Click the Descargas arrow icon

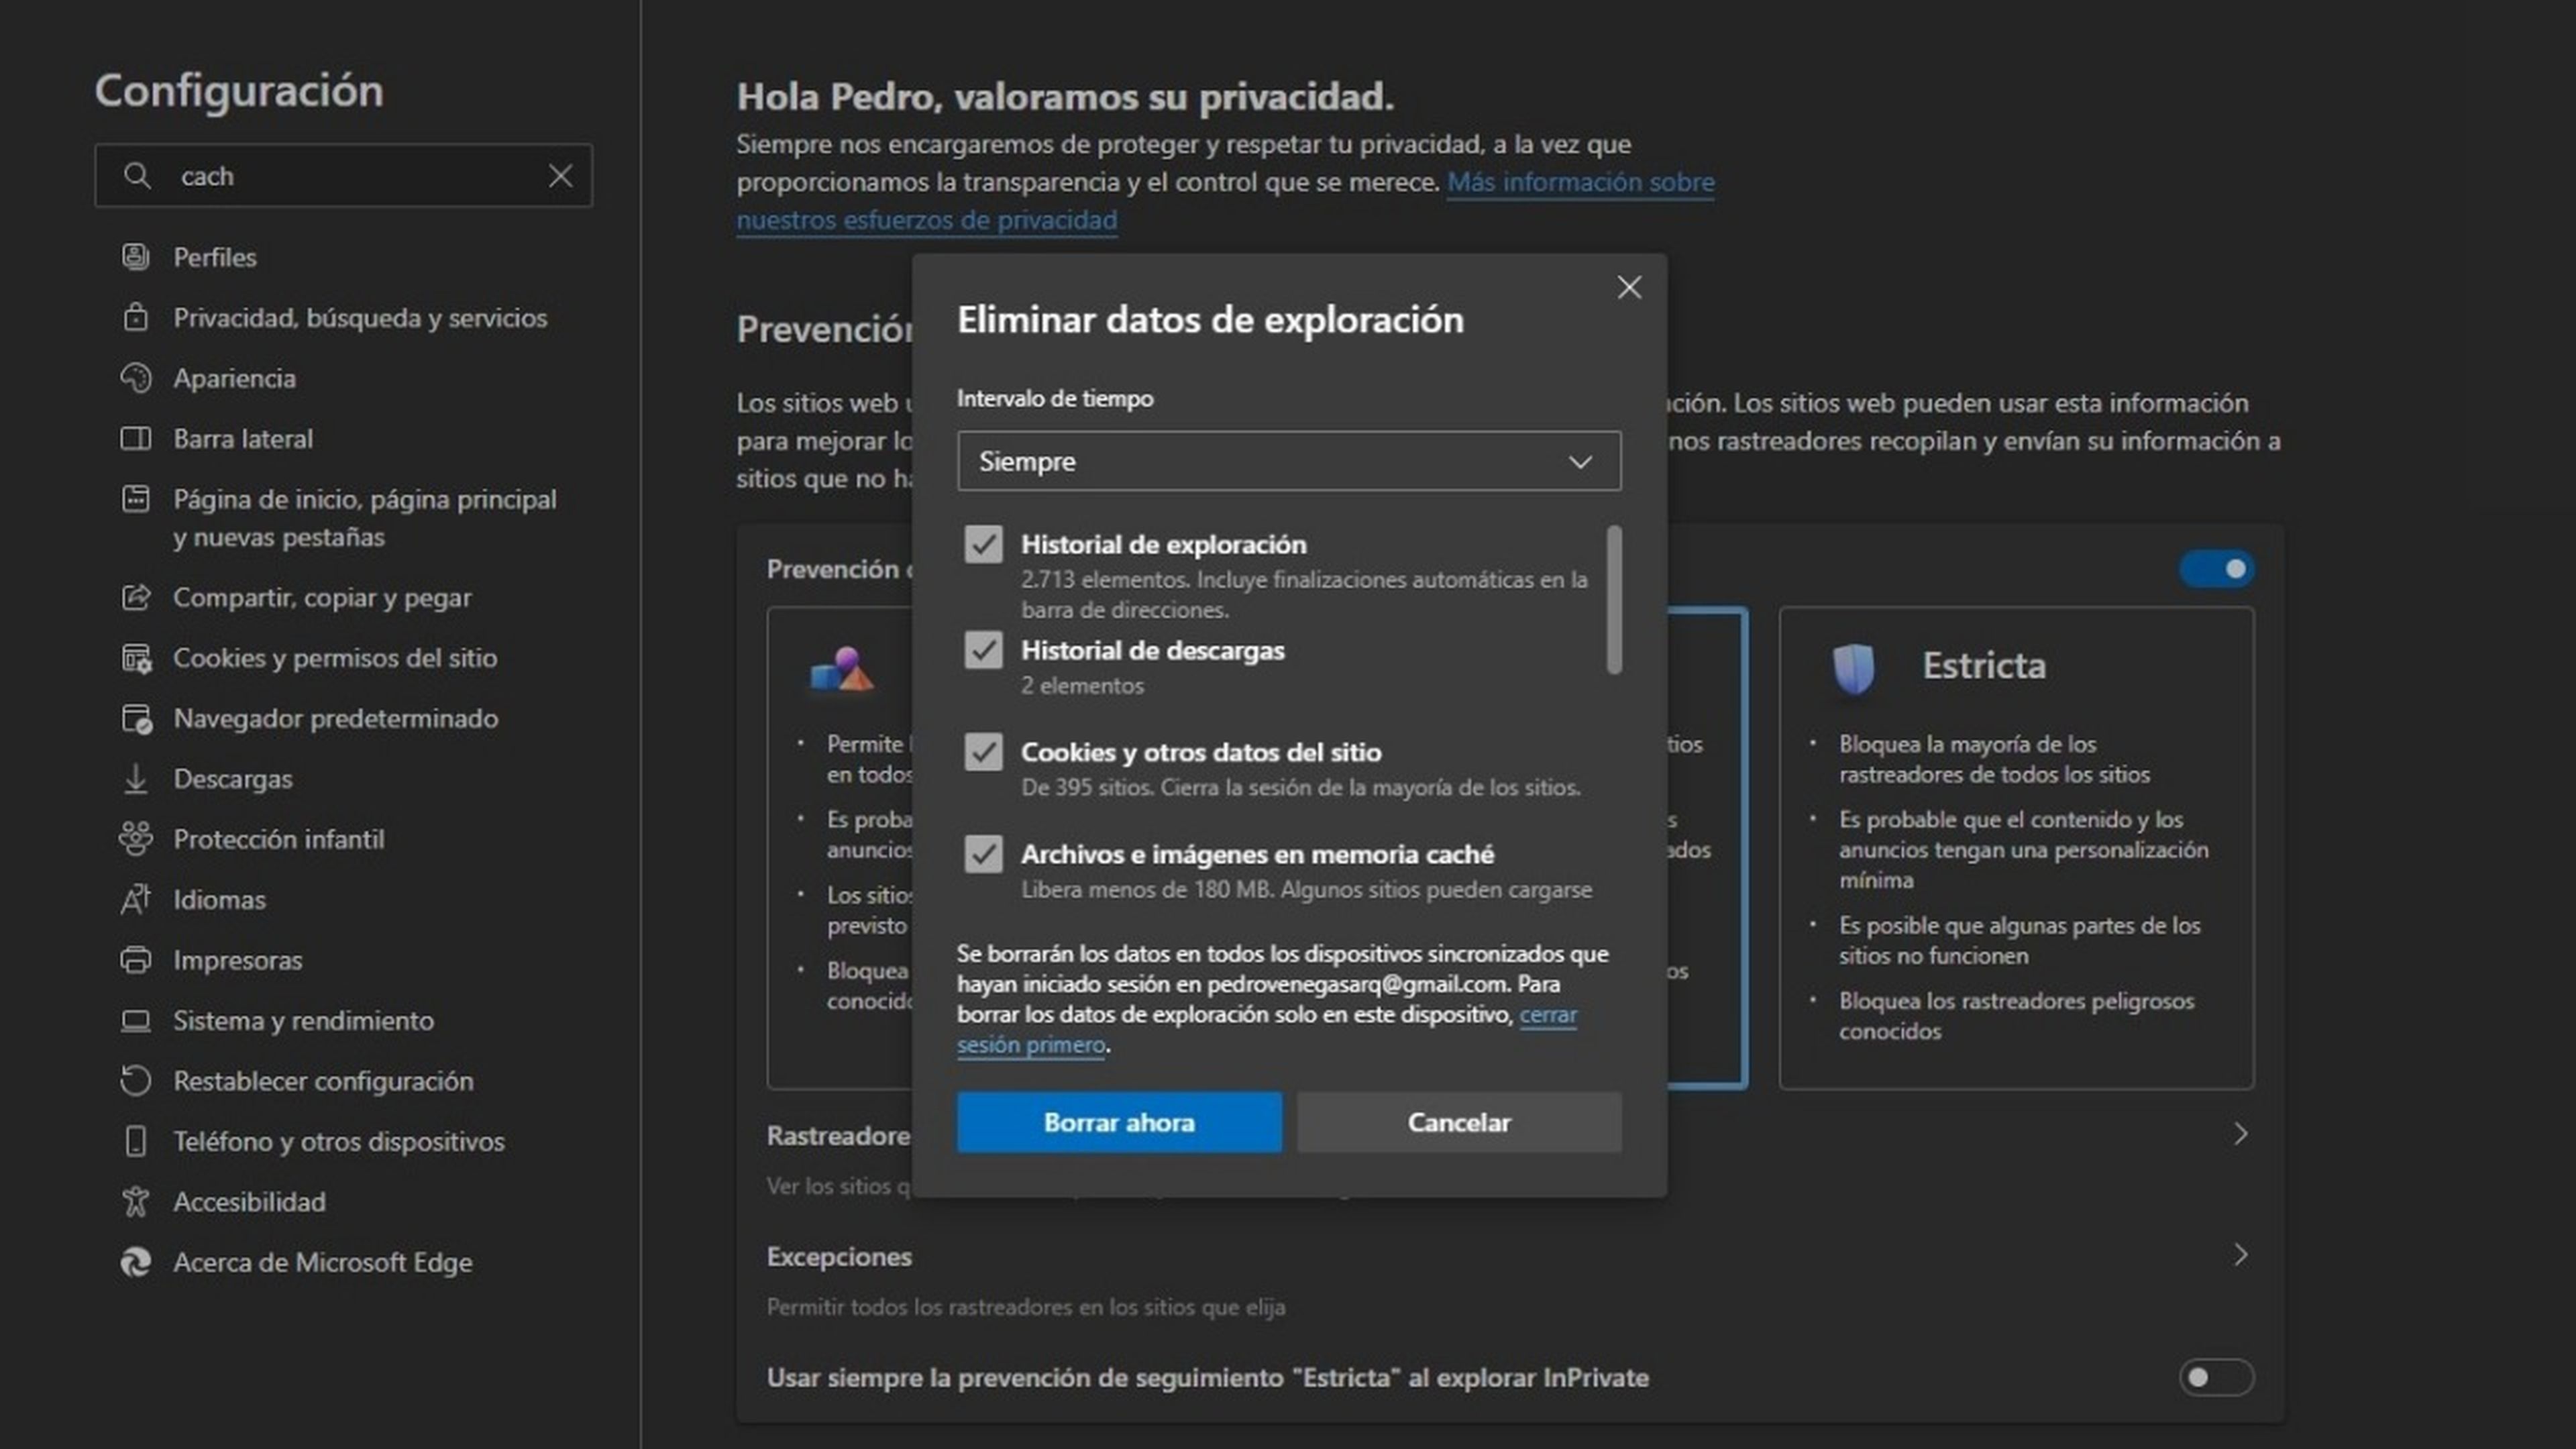(136, 778)
